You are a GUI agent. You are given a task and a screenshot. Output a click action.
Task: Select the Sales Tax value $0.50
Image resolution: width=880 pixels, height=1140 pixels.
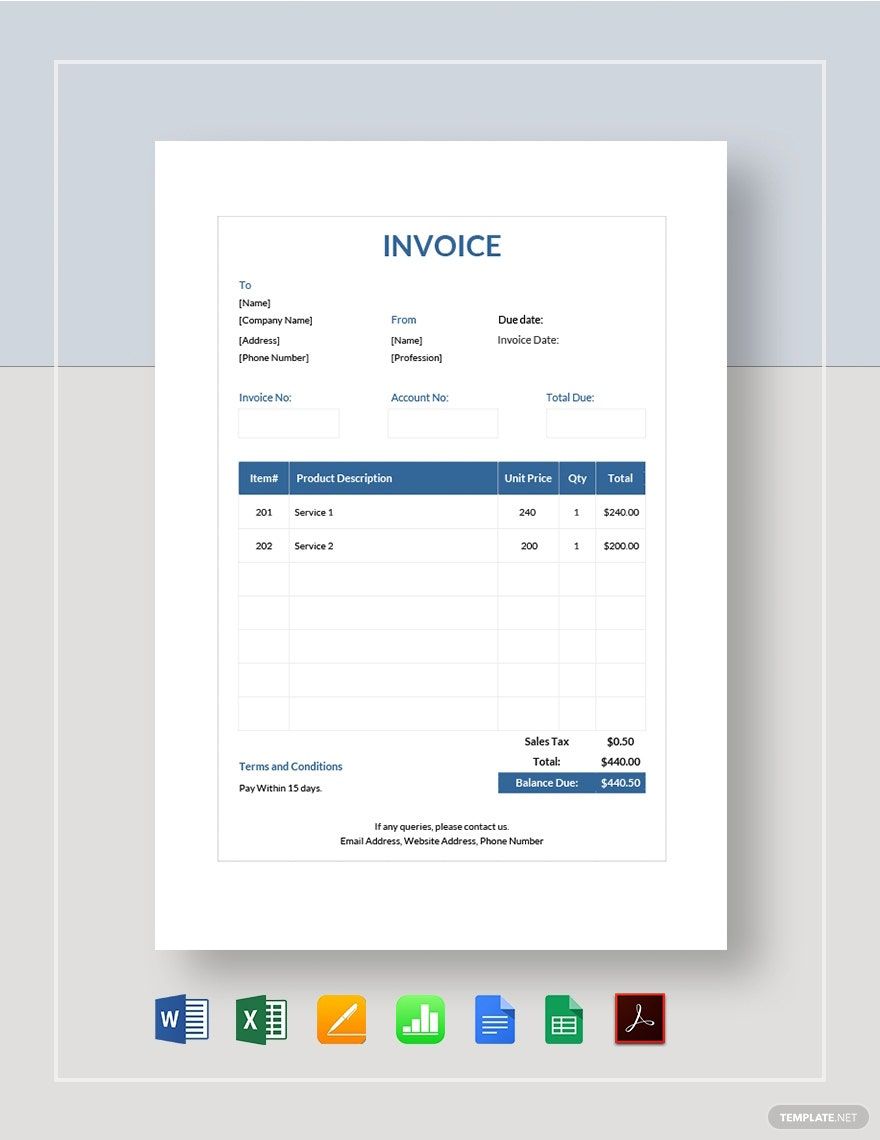(x=620, y=741)
